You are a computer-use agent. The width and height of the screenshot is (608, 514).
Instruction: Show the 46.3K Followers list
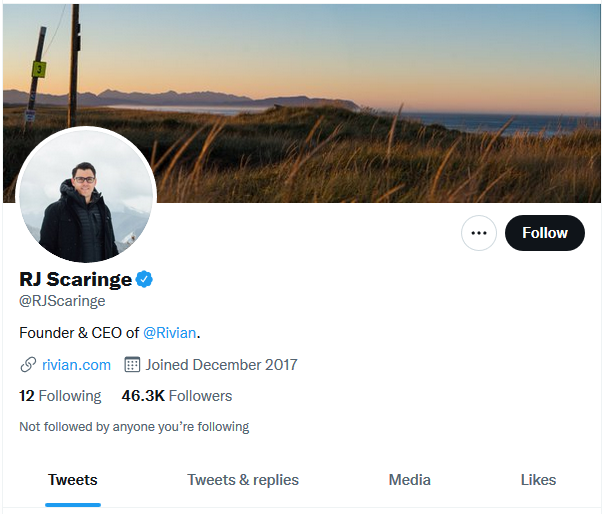[177, 396]
